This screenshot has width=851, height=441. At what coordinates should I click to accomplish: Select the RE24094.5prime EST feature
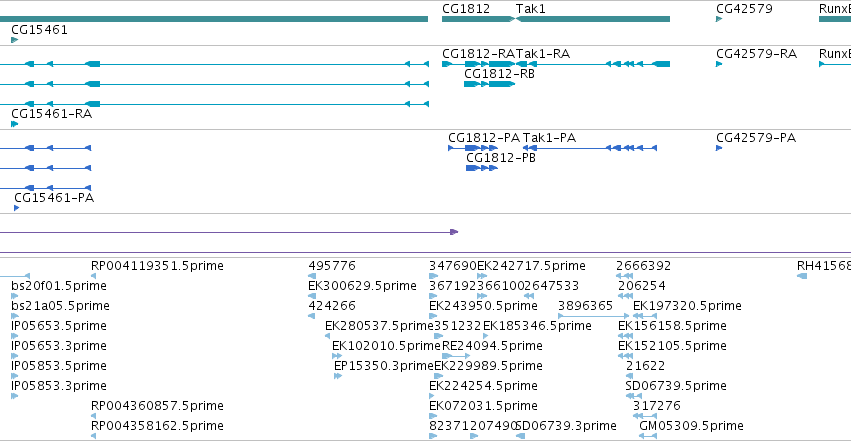[x=456, y=356]
